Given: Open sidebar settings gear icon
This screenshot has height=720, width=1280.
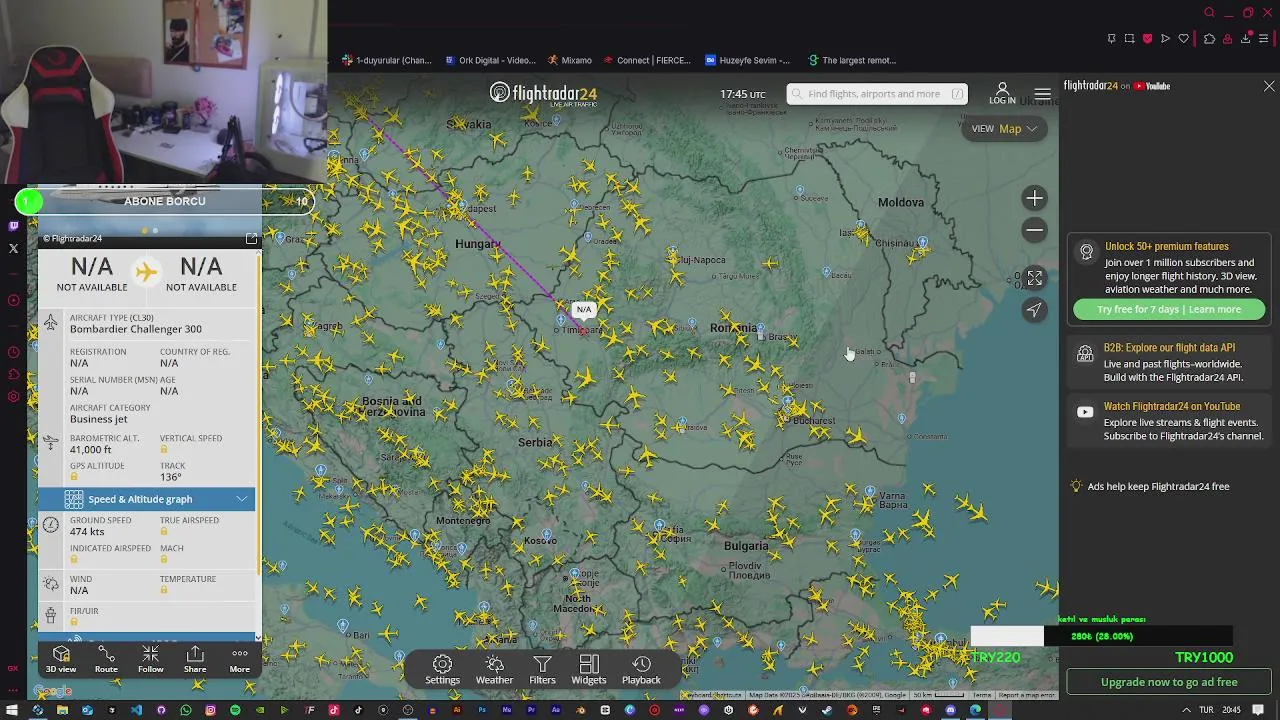Looking at the screenshot, I should 13,397.
